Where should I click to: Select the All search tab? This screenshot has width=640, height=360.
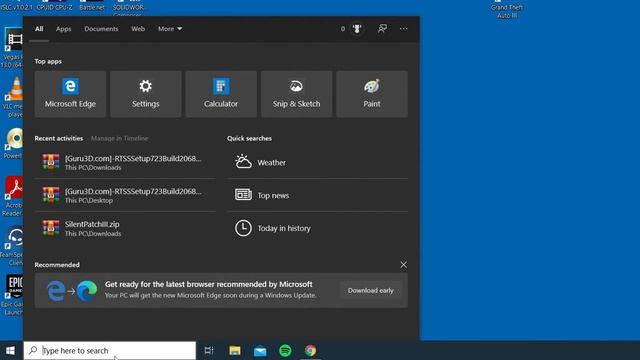click(39, 29)
